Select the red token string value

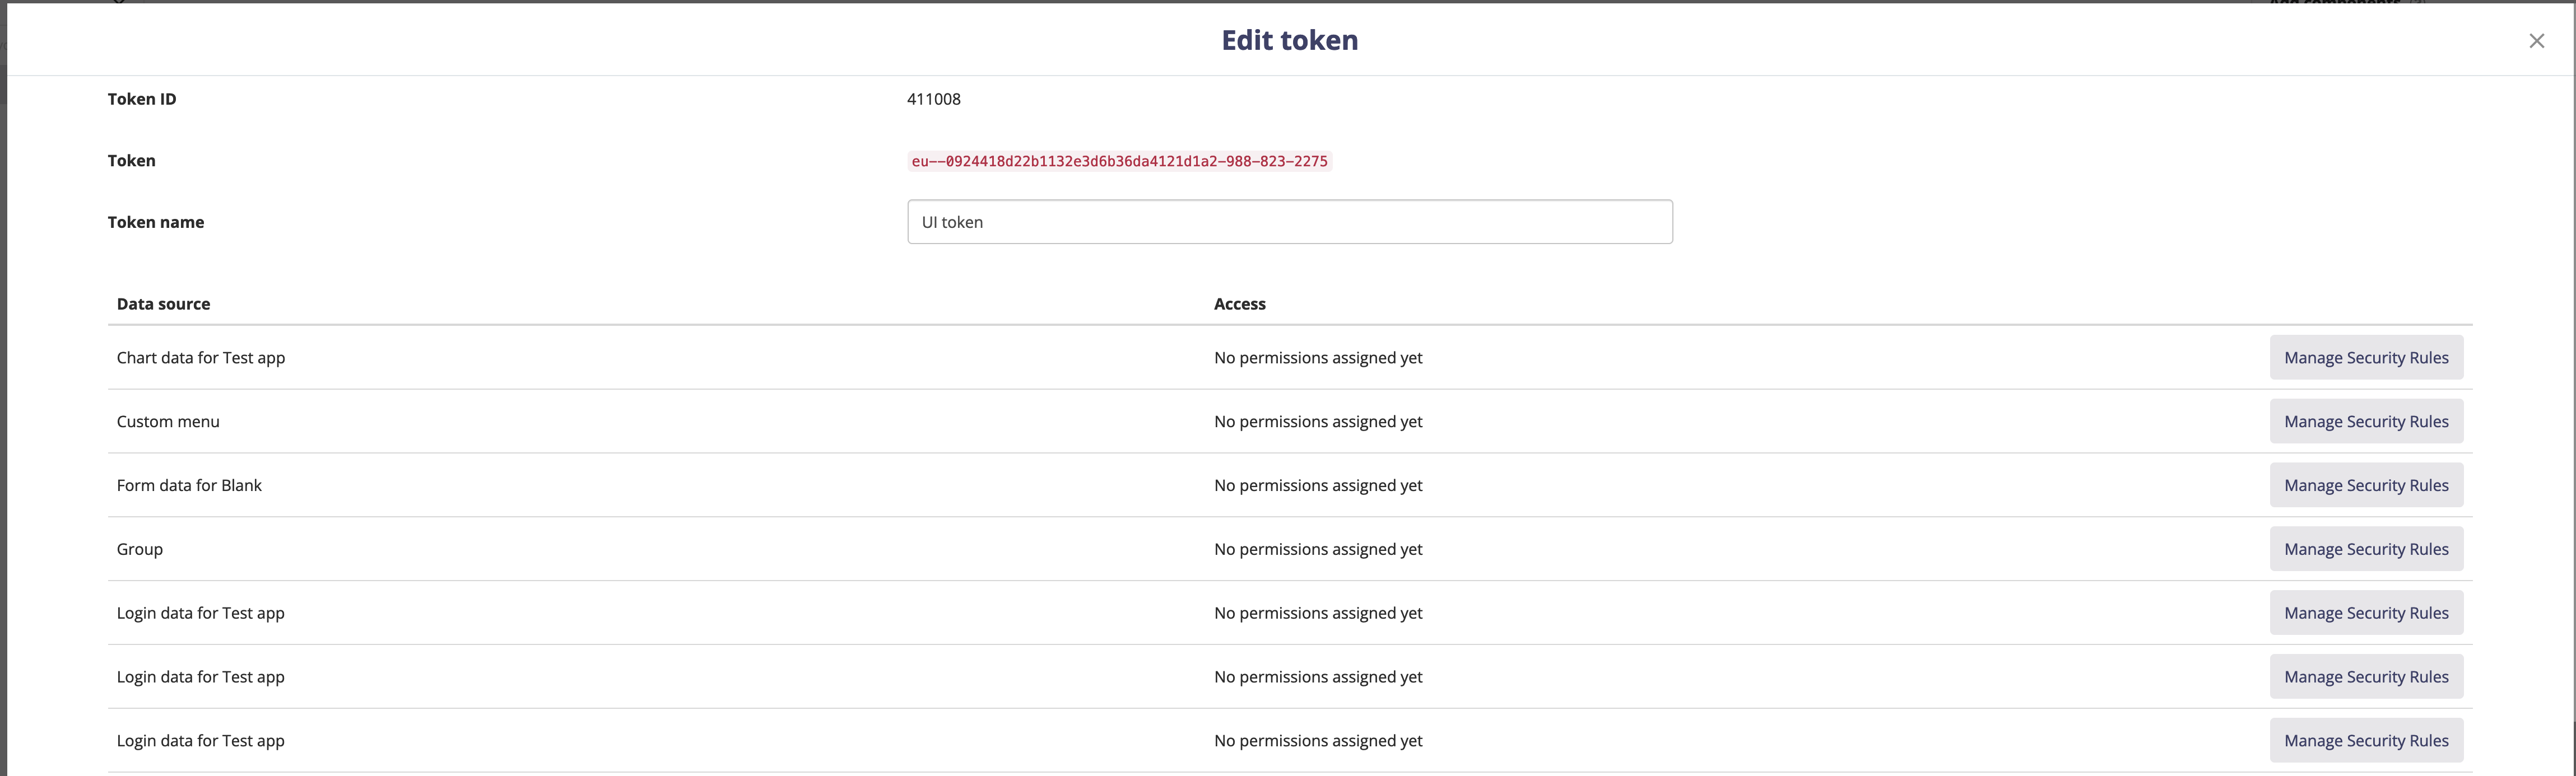tap(1119, 162)
